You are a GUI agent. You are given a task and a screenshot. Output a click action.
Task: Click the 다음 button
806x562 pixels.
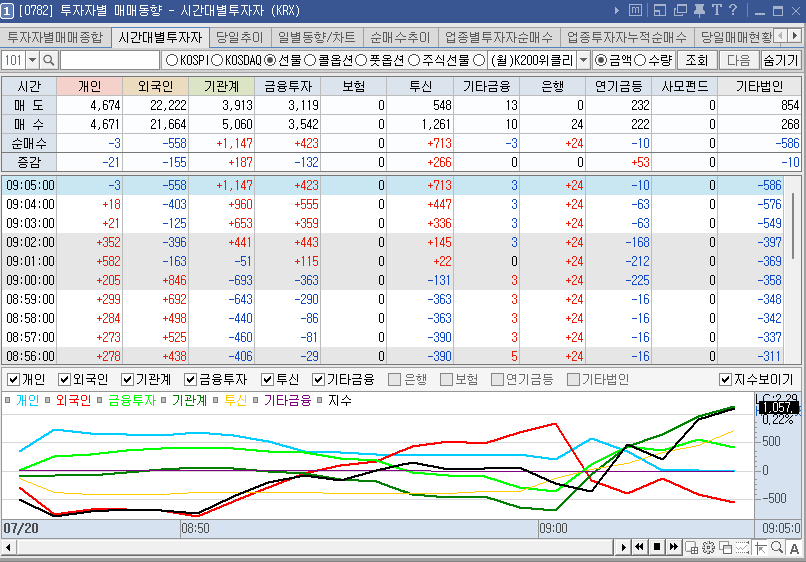point(739,61)
